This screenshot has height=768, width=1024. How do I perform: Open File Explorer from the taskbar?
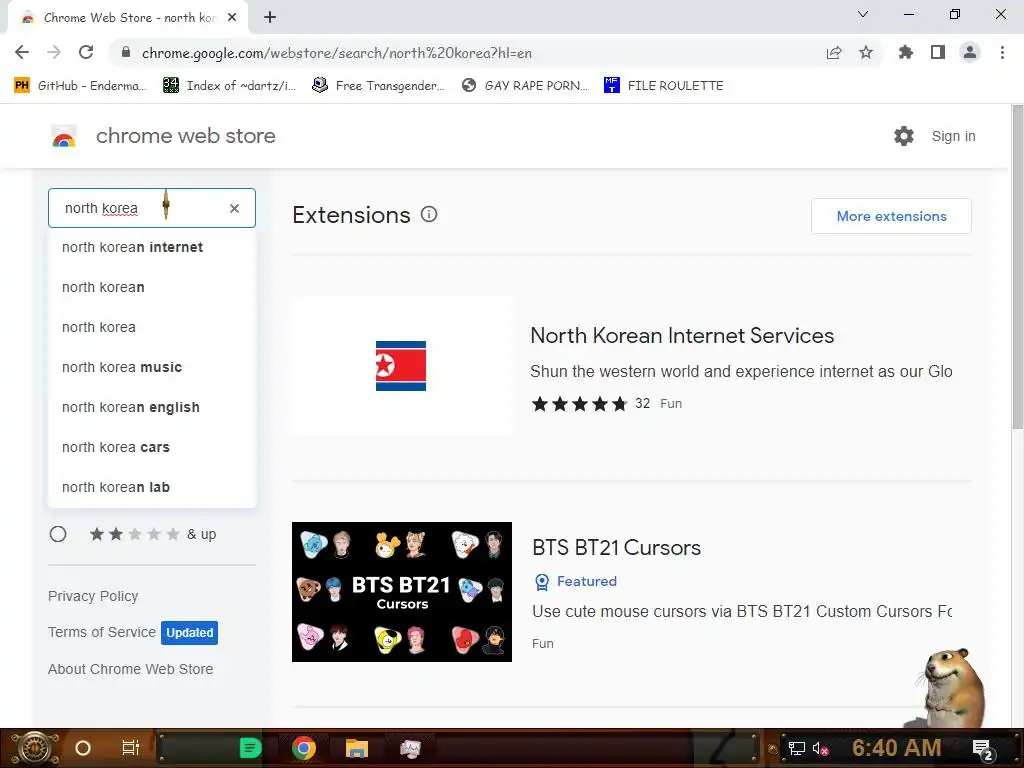tap(357, 748)
